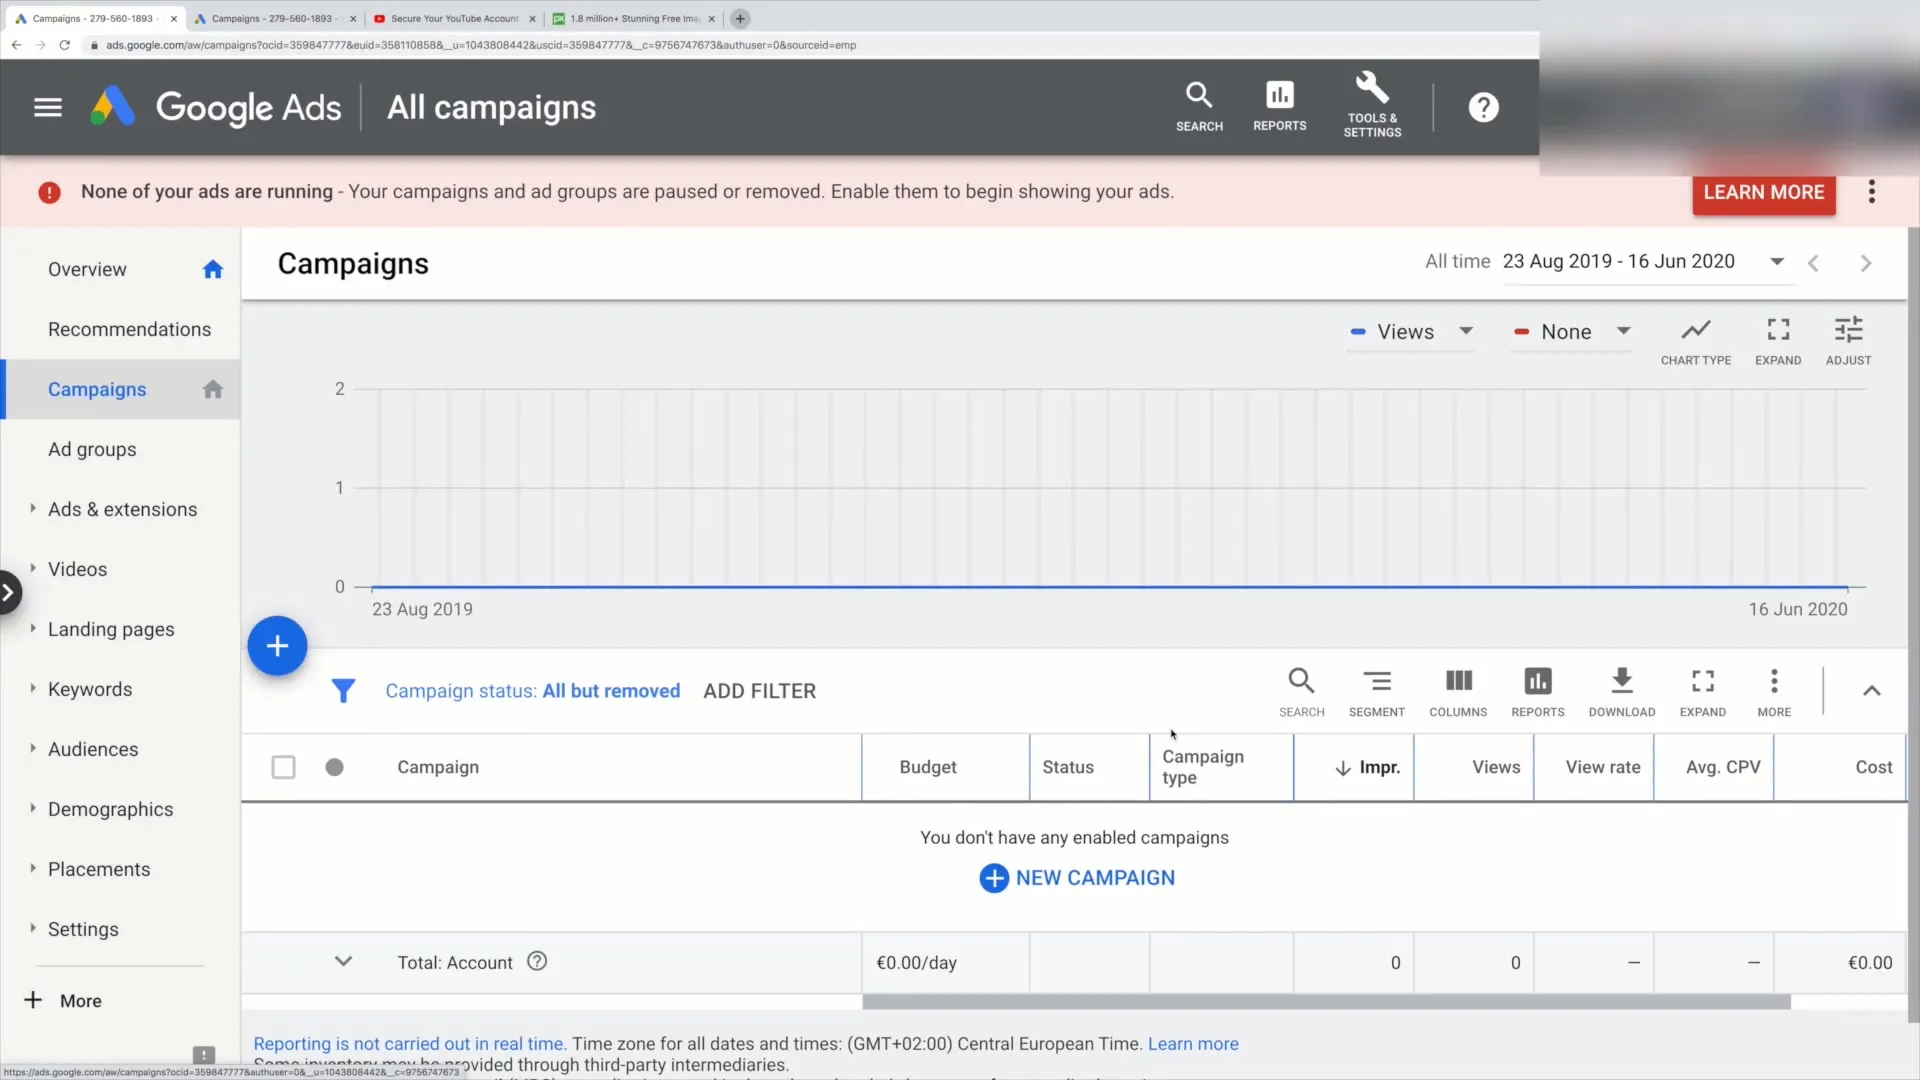
Task: Open the Help question mark icon
Action: point(1483,107)
